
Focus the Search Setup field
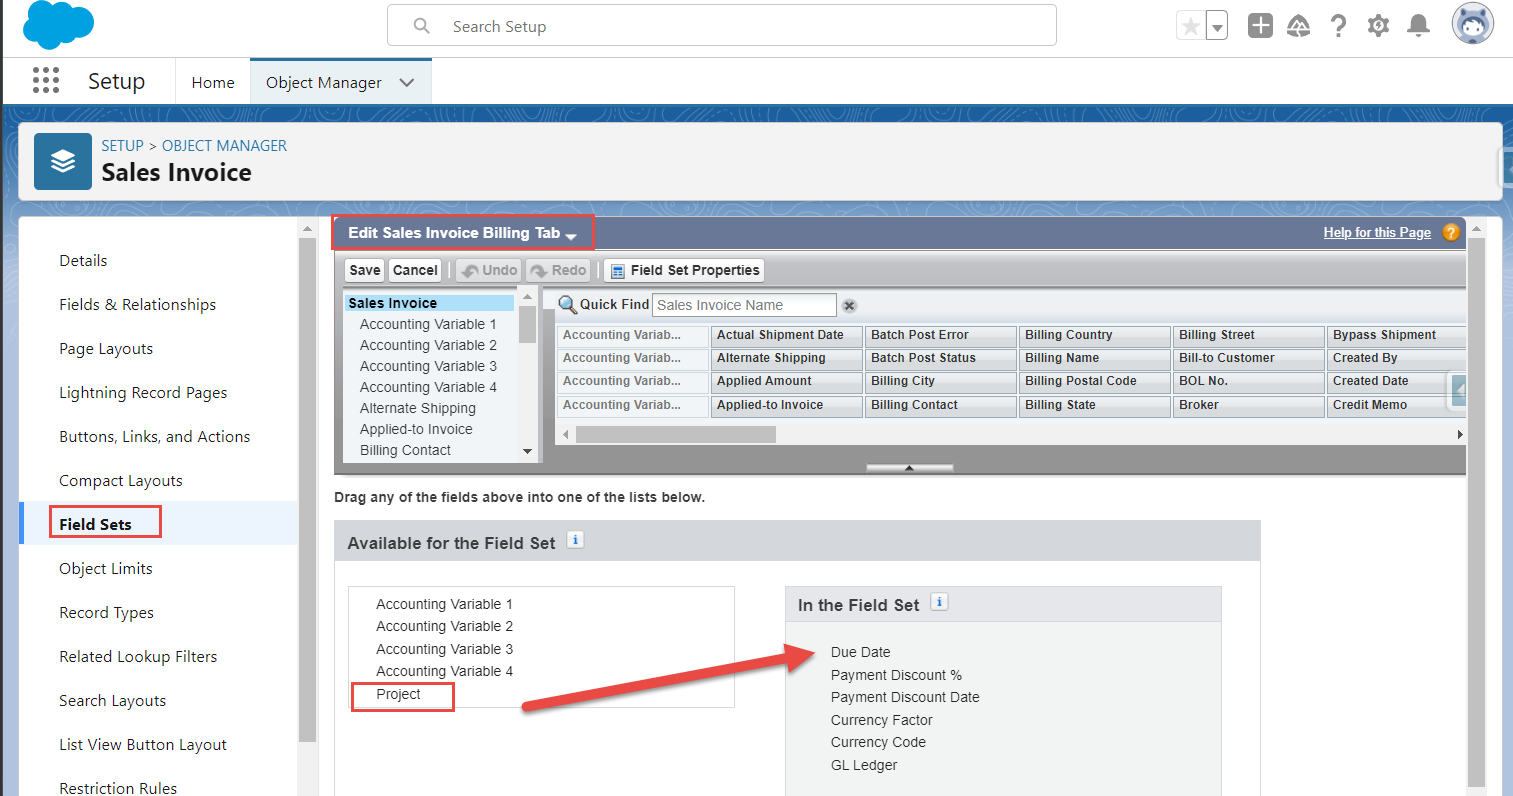[722, 25]
